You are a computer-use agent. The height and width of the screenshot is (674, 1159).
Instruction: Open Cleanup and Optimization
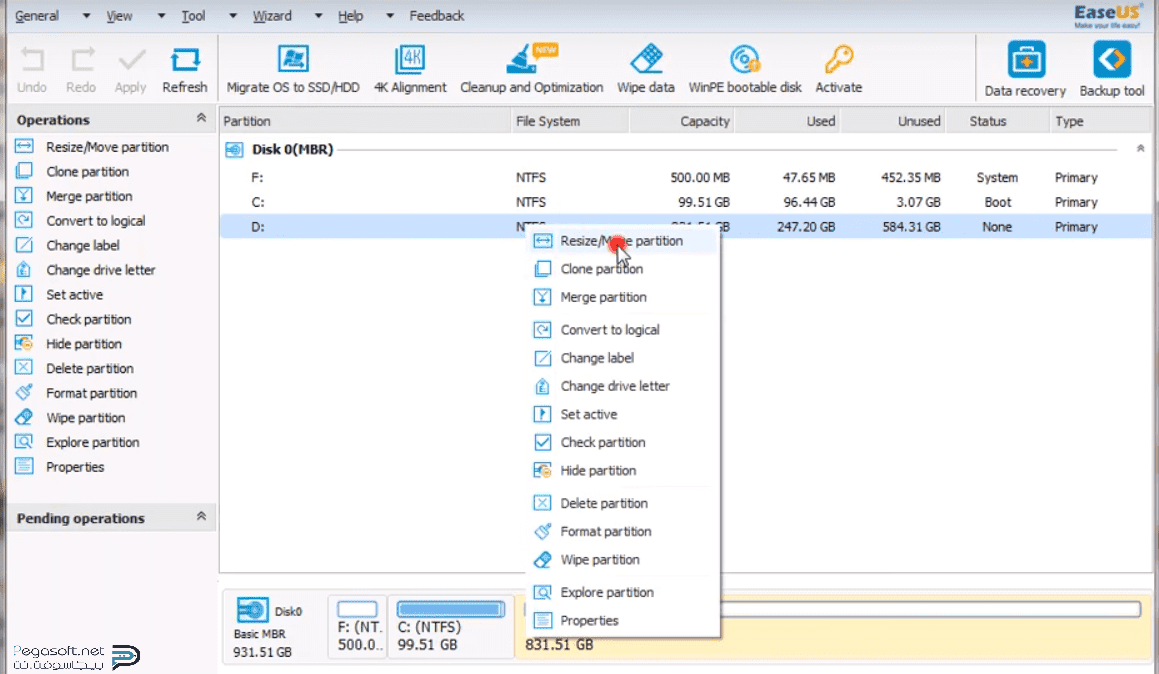pyautogui.click(x=531, y=70)
